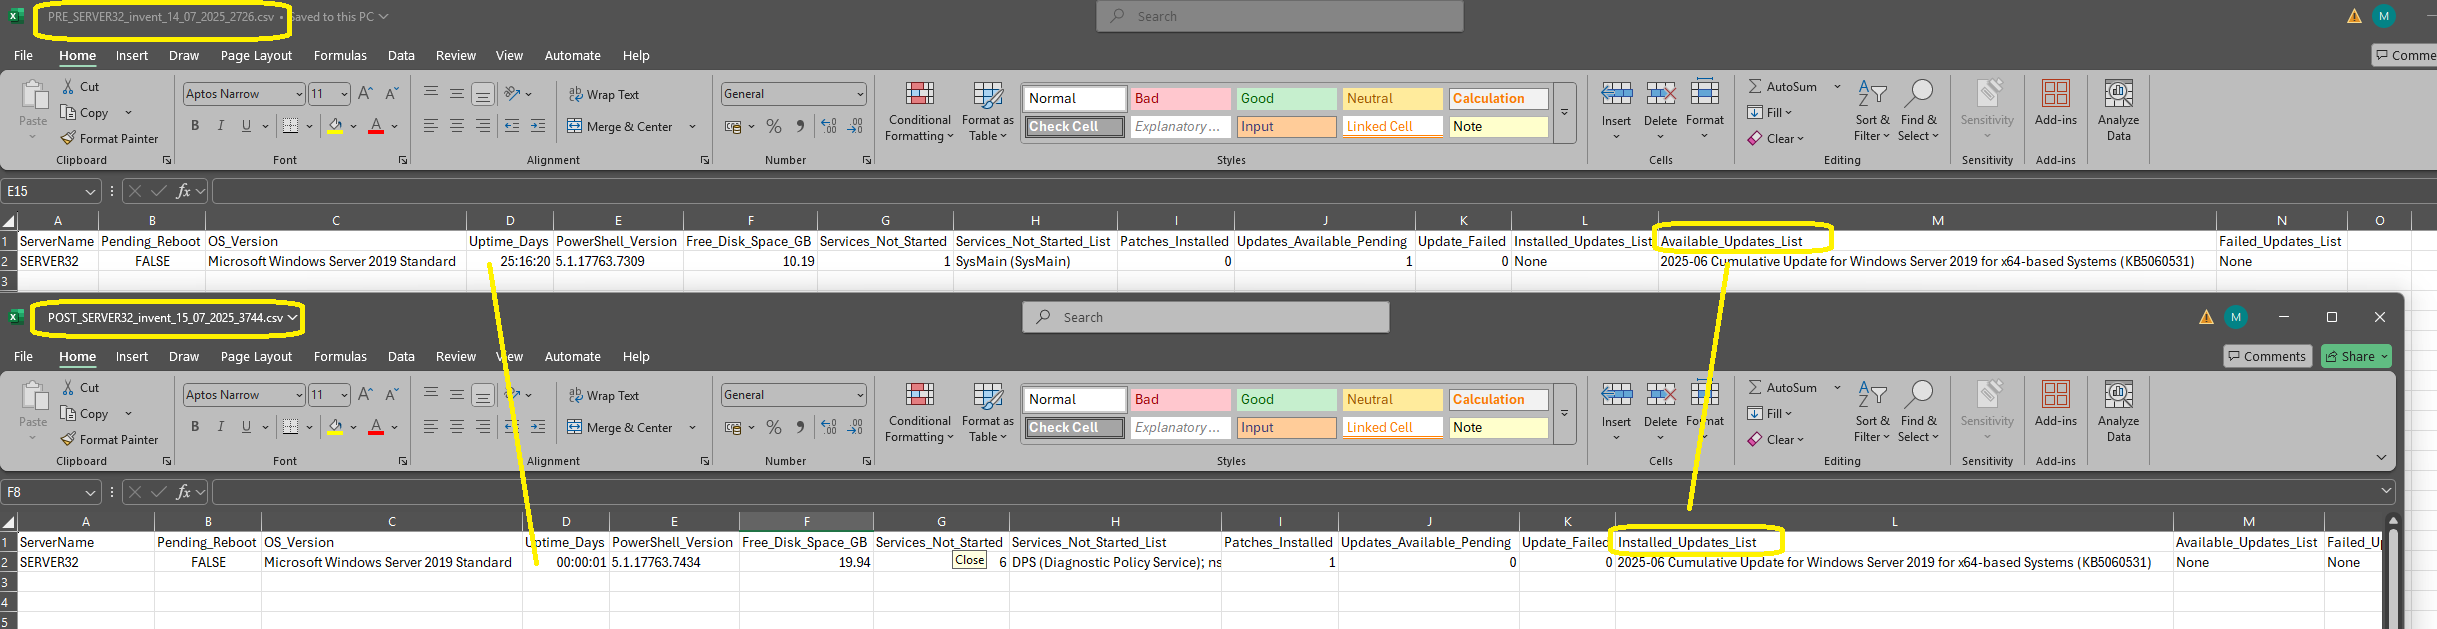Click the green Share button
Image resolution: width=2437 pixels, height=629 pixels.
coord(2355,357)
